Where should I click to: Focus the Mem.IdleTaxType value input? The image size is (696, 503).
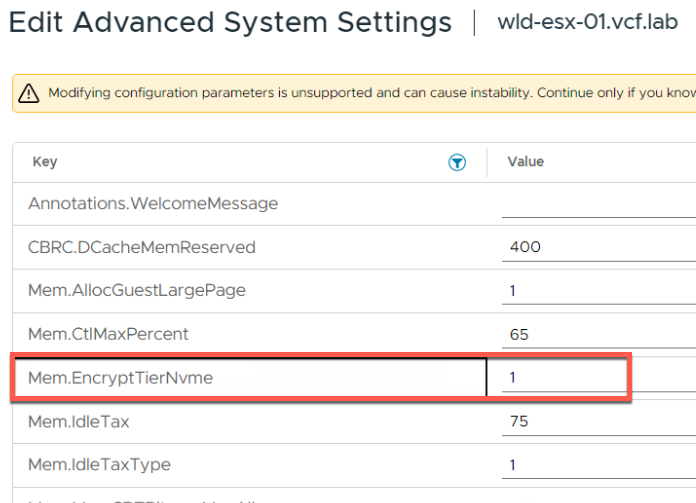(598, 465)
